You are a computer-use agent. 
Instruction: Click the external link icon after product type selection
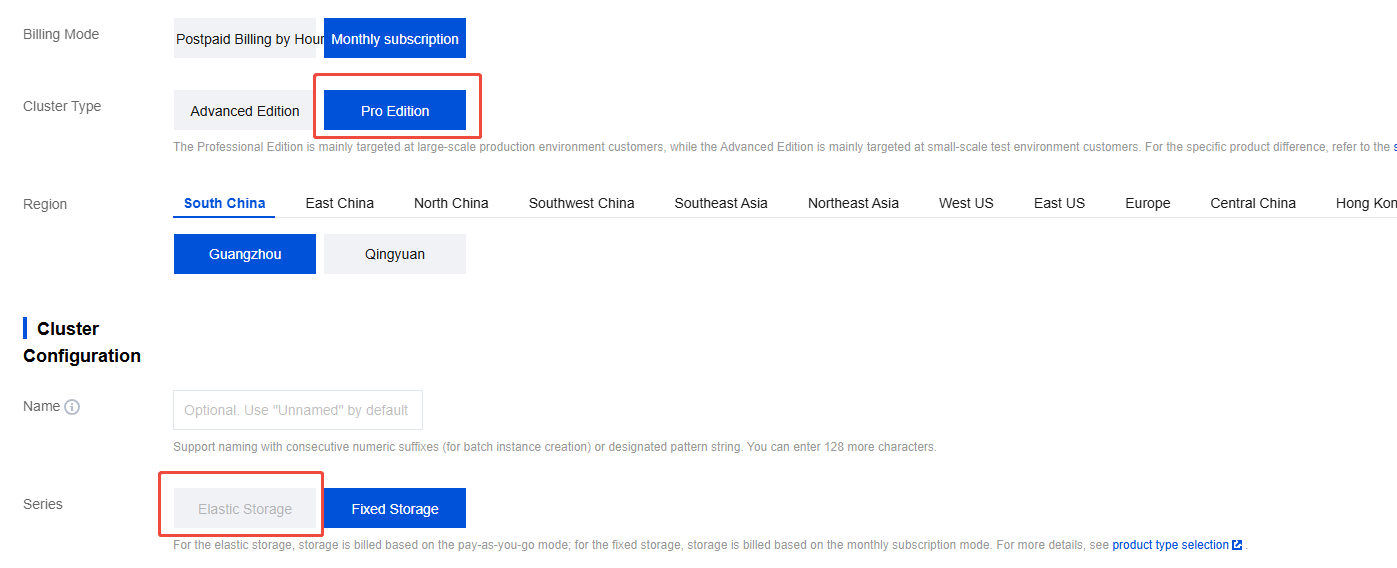tap(1237, 545)
